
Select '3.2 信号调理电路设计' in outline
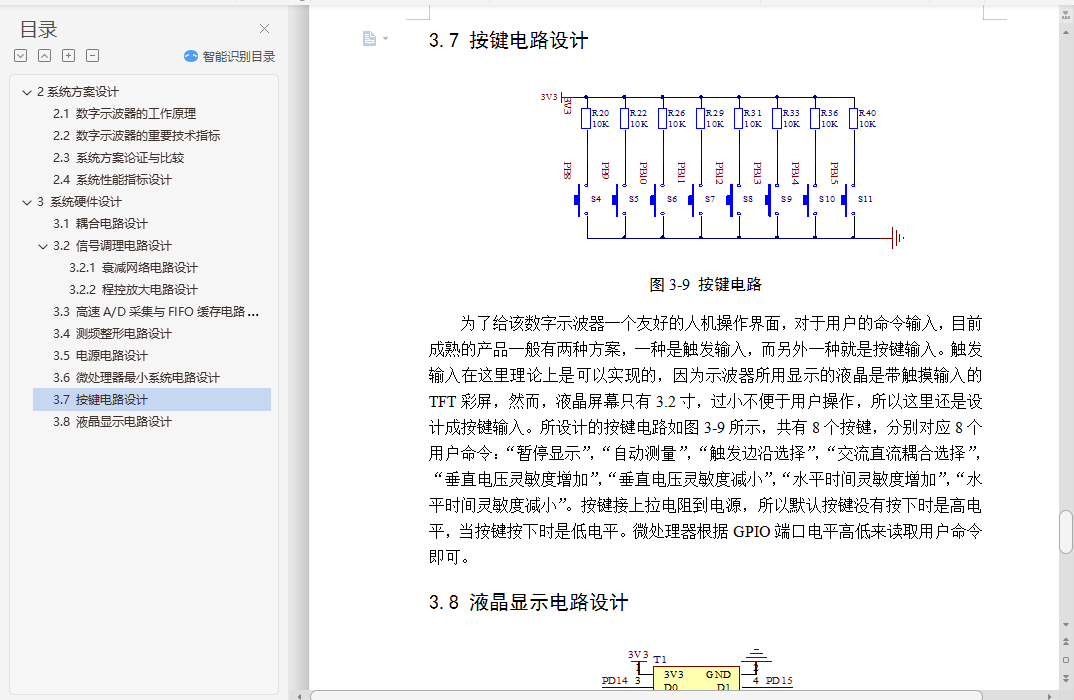[112, 246]
